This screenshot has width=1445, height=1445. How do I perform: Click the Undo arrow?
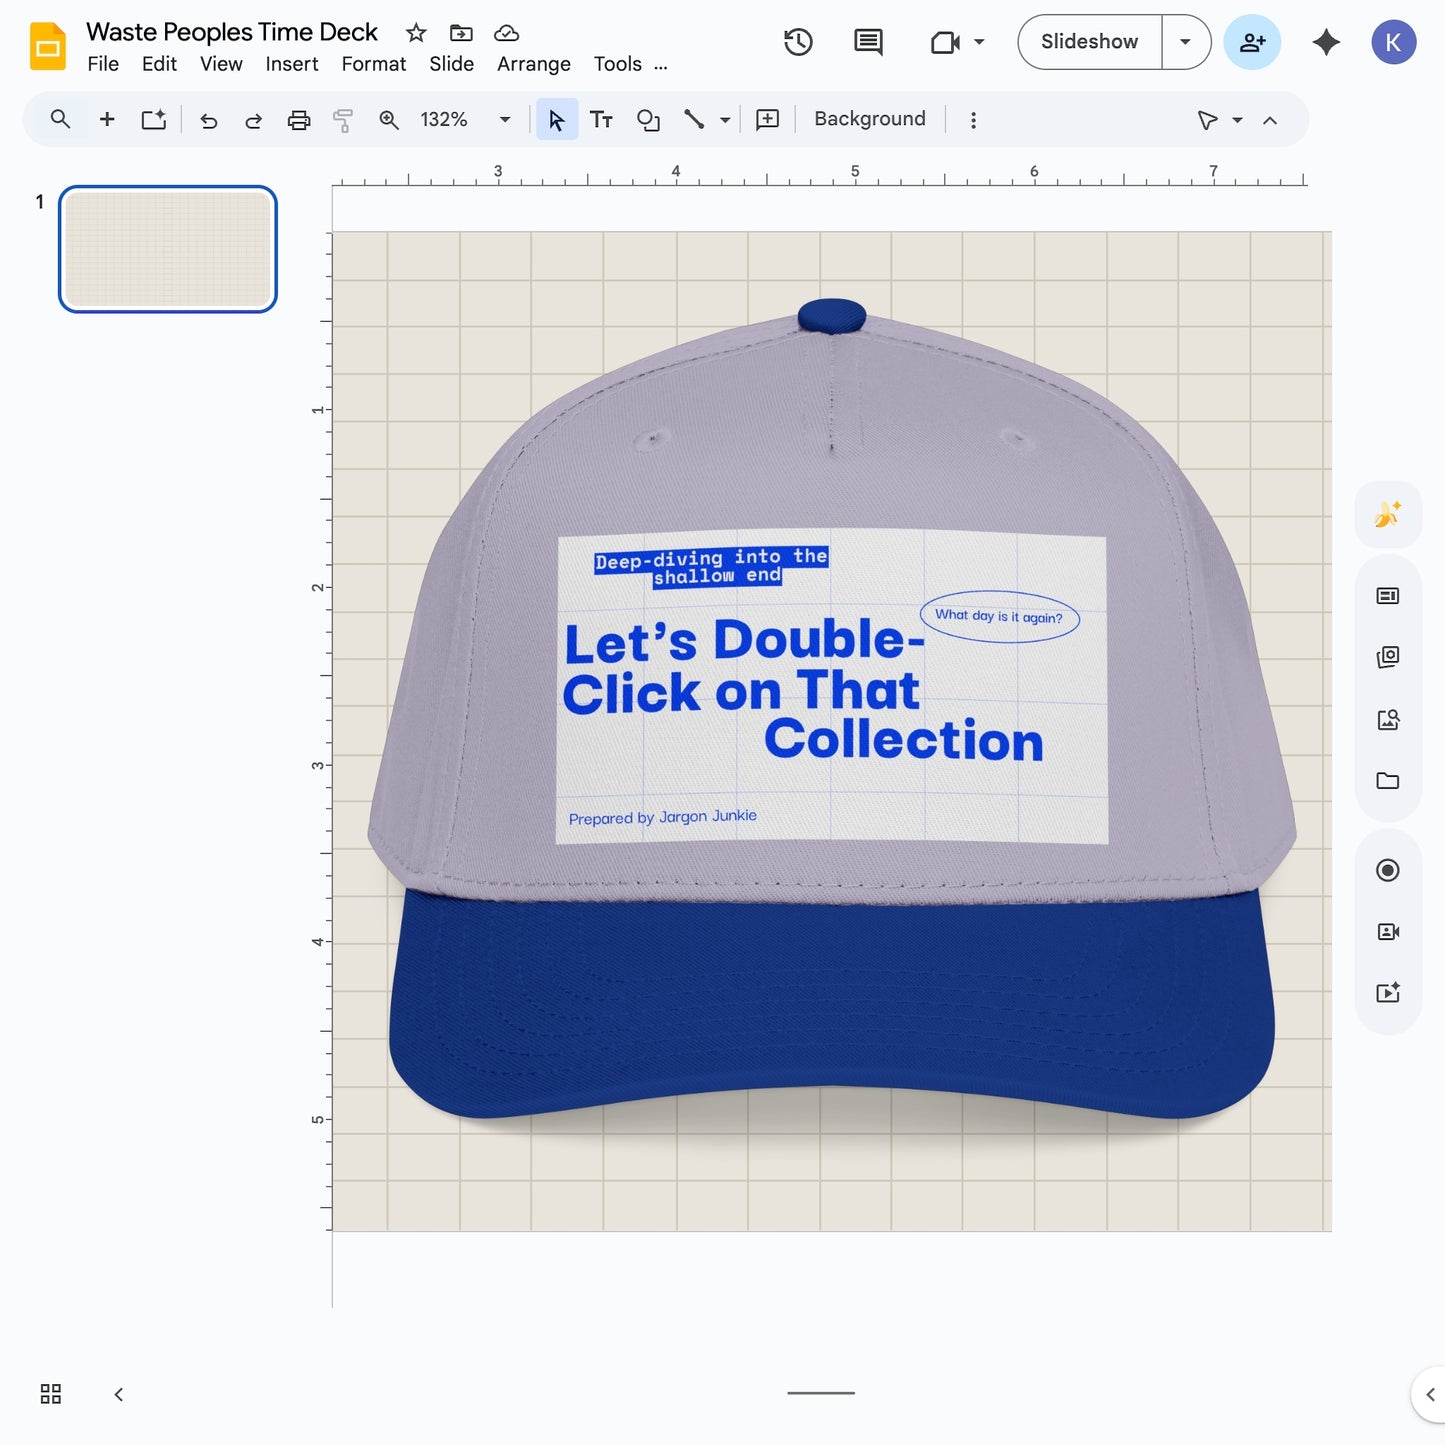[209, 121]
